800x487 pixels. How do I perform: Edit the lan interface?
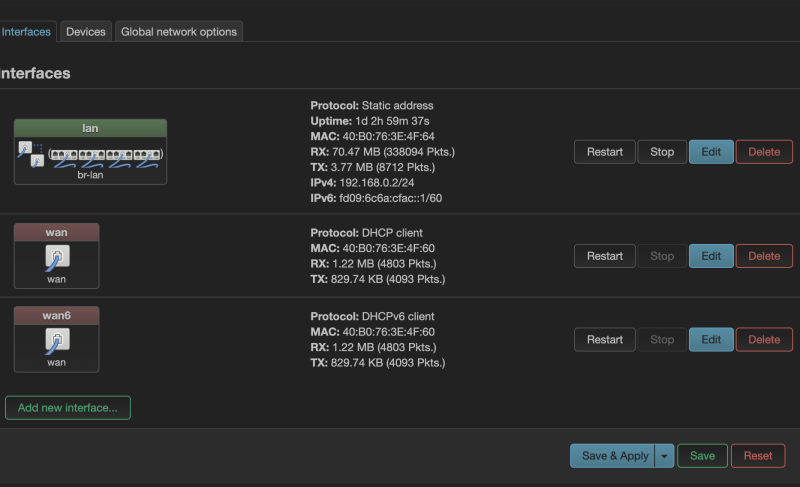711,152
